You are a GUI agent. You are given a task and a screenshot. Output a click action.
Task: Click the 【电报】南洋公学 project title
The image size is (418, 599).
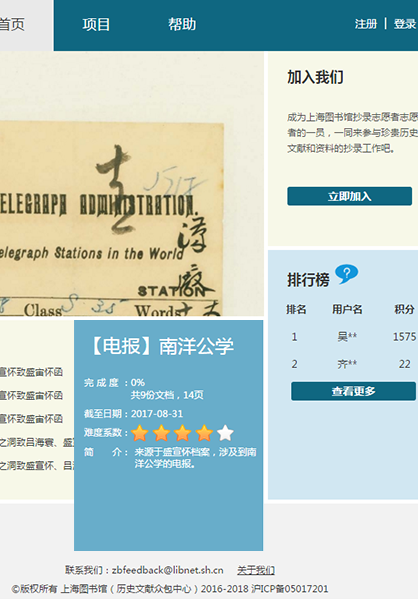click(x=161, y=346)
